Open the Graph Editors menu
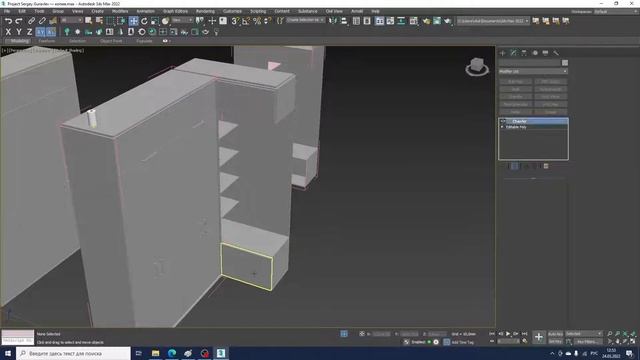Screen dimensions: 640x360 (175, 11)
